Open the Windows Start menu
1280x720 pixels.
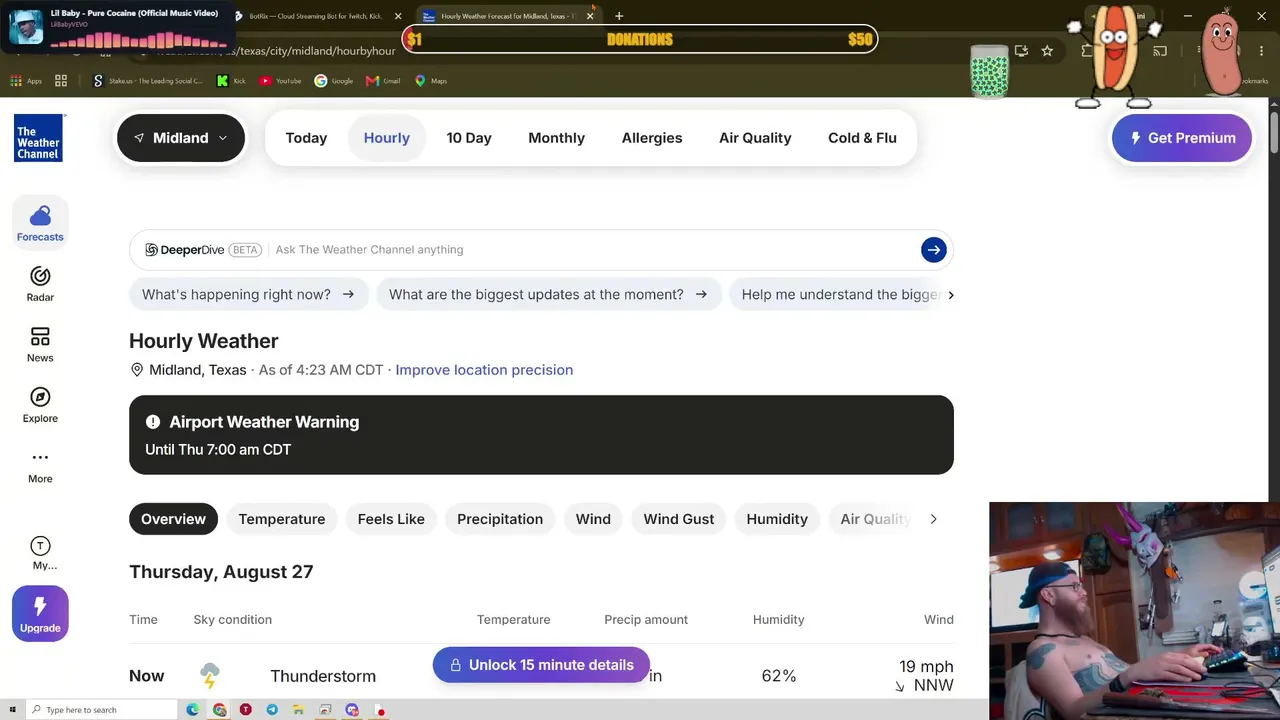click(12, 710)
